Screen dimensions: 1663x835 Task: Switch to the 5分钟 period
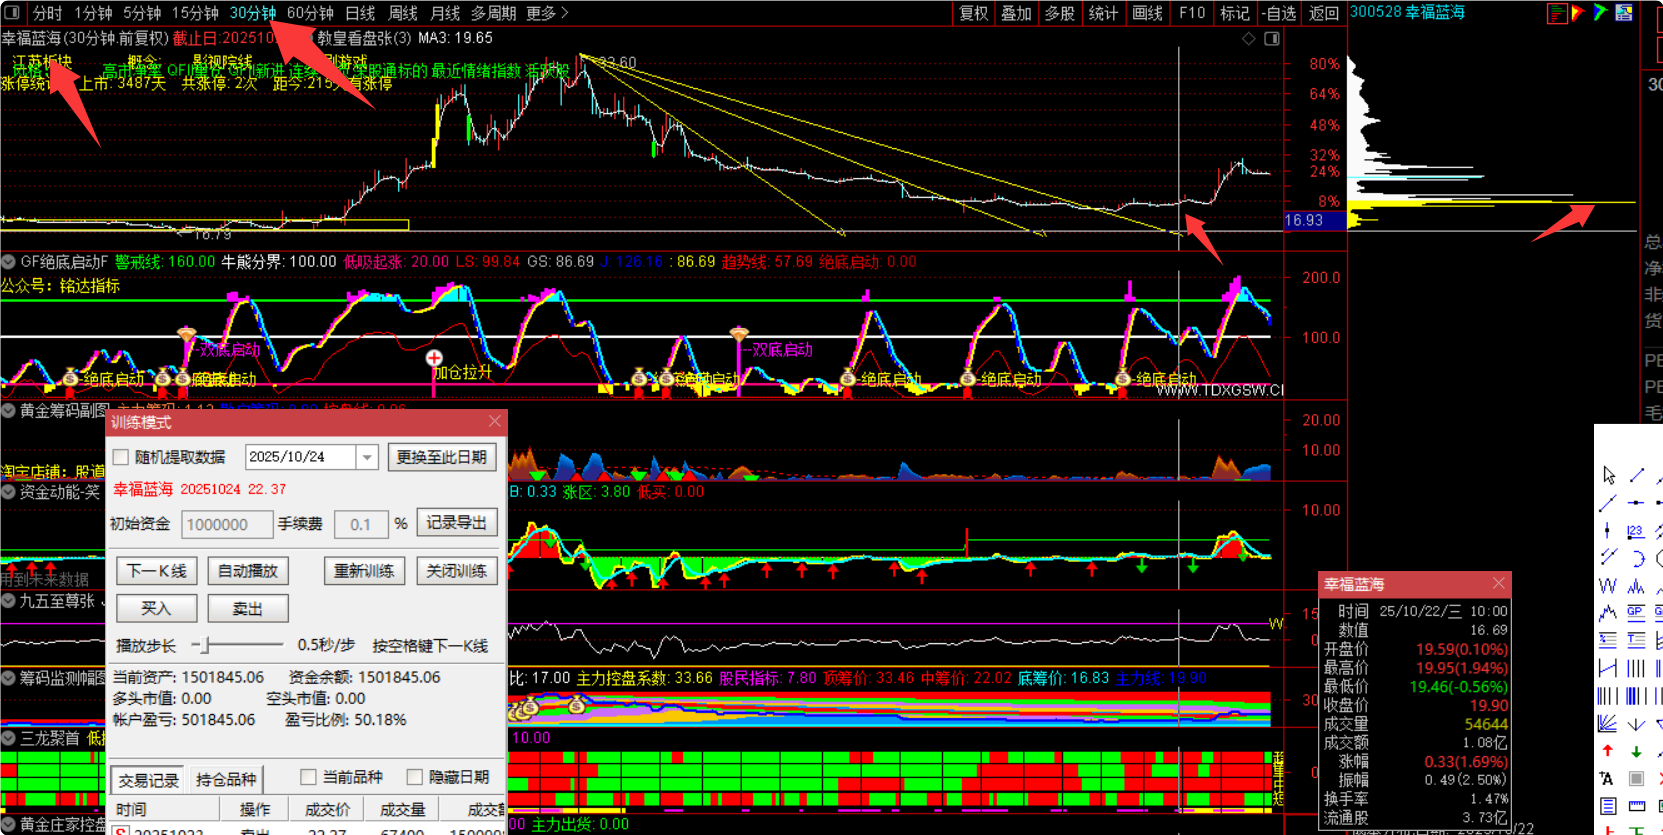[x=142, y=13]
